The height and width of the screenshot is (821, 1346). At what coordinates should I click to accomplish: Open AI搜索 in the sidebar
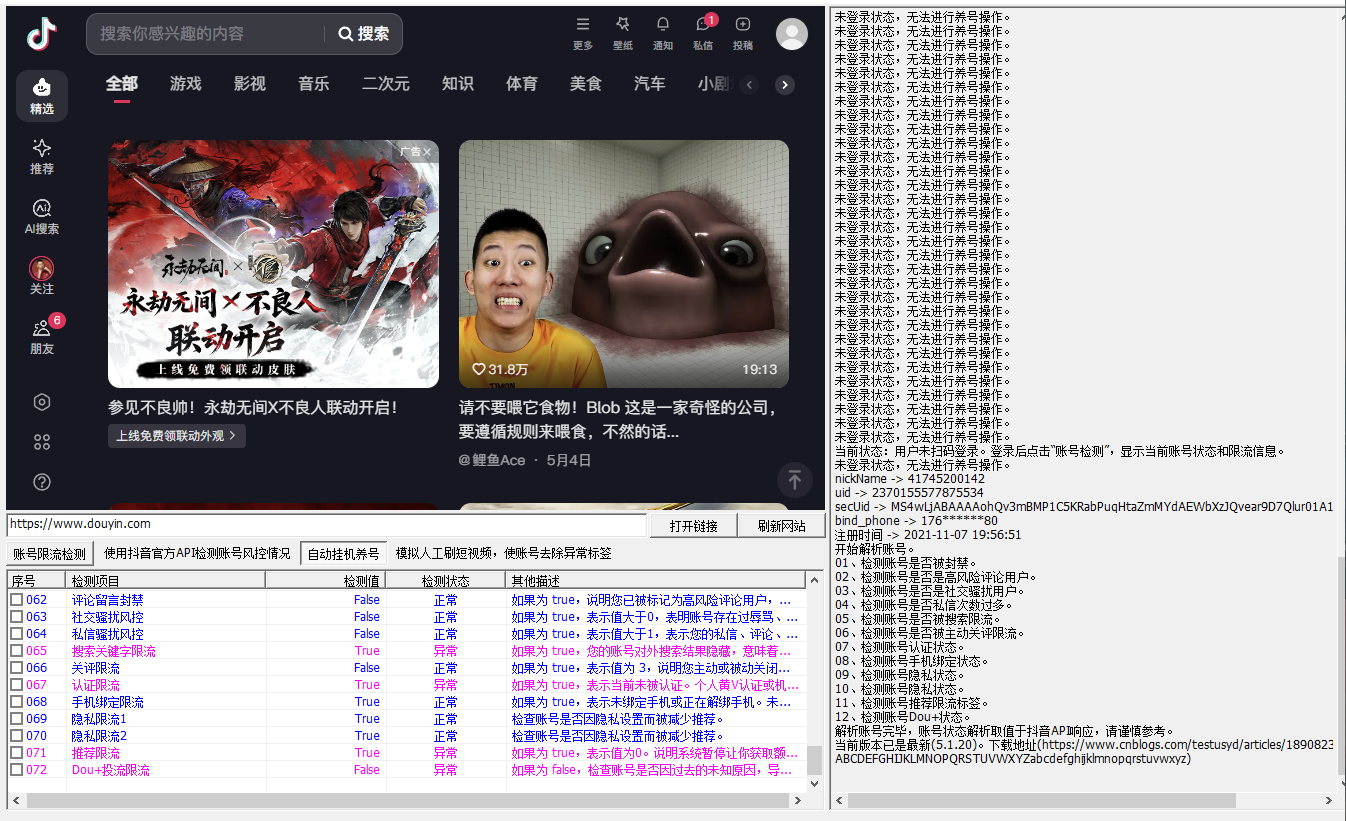[x=42, y=217]
